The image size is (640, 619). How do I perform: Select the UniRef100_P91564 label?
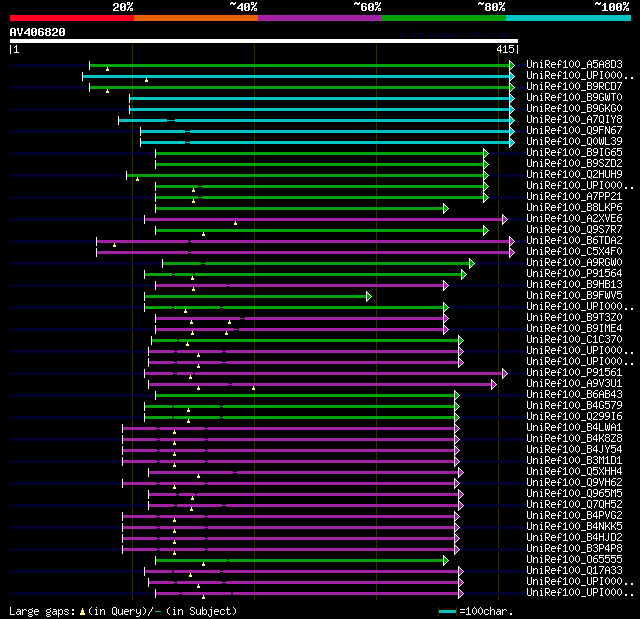574,274
